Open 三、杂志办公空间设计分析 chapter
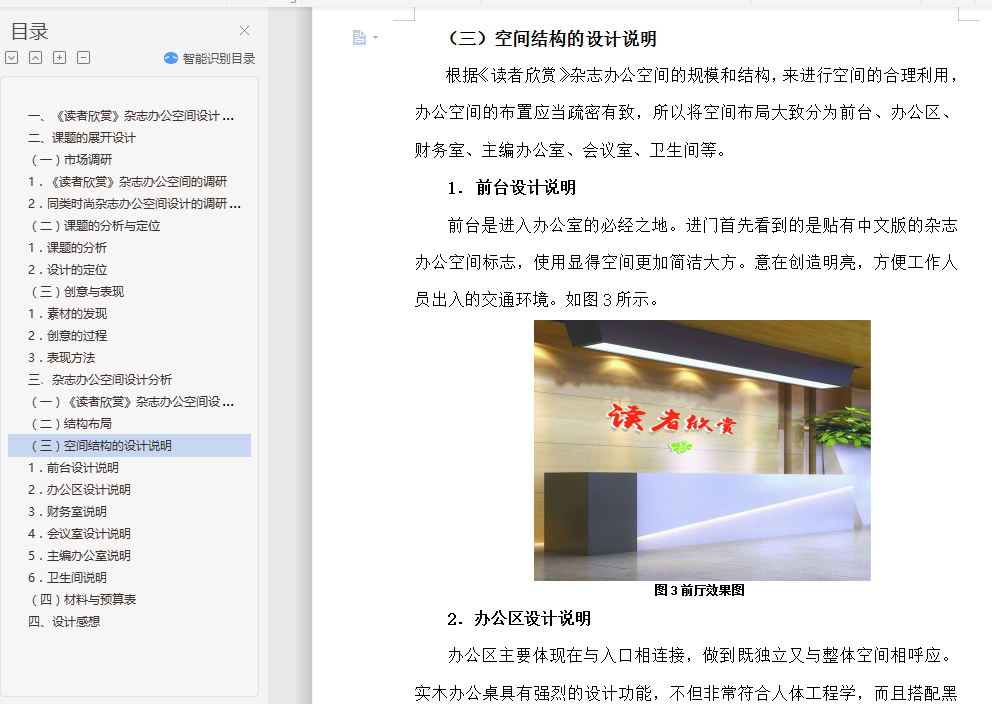Viewport: 992px width, 704px height. coord(99,380)
